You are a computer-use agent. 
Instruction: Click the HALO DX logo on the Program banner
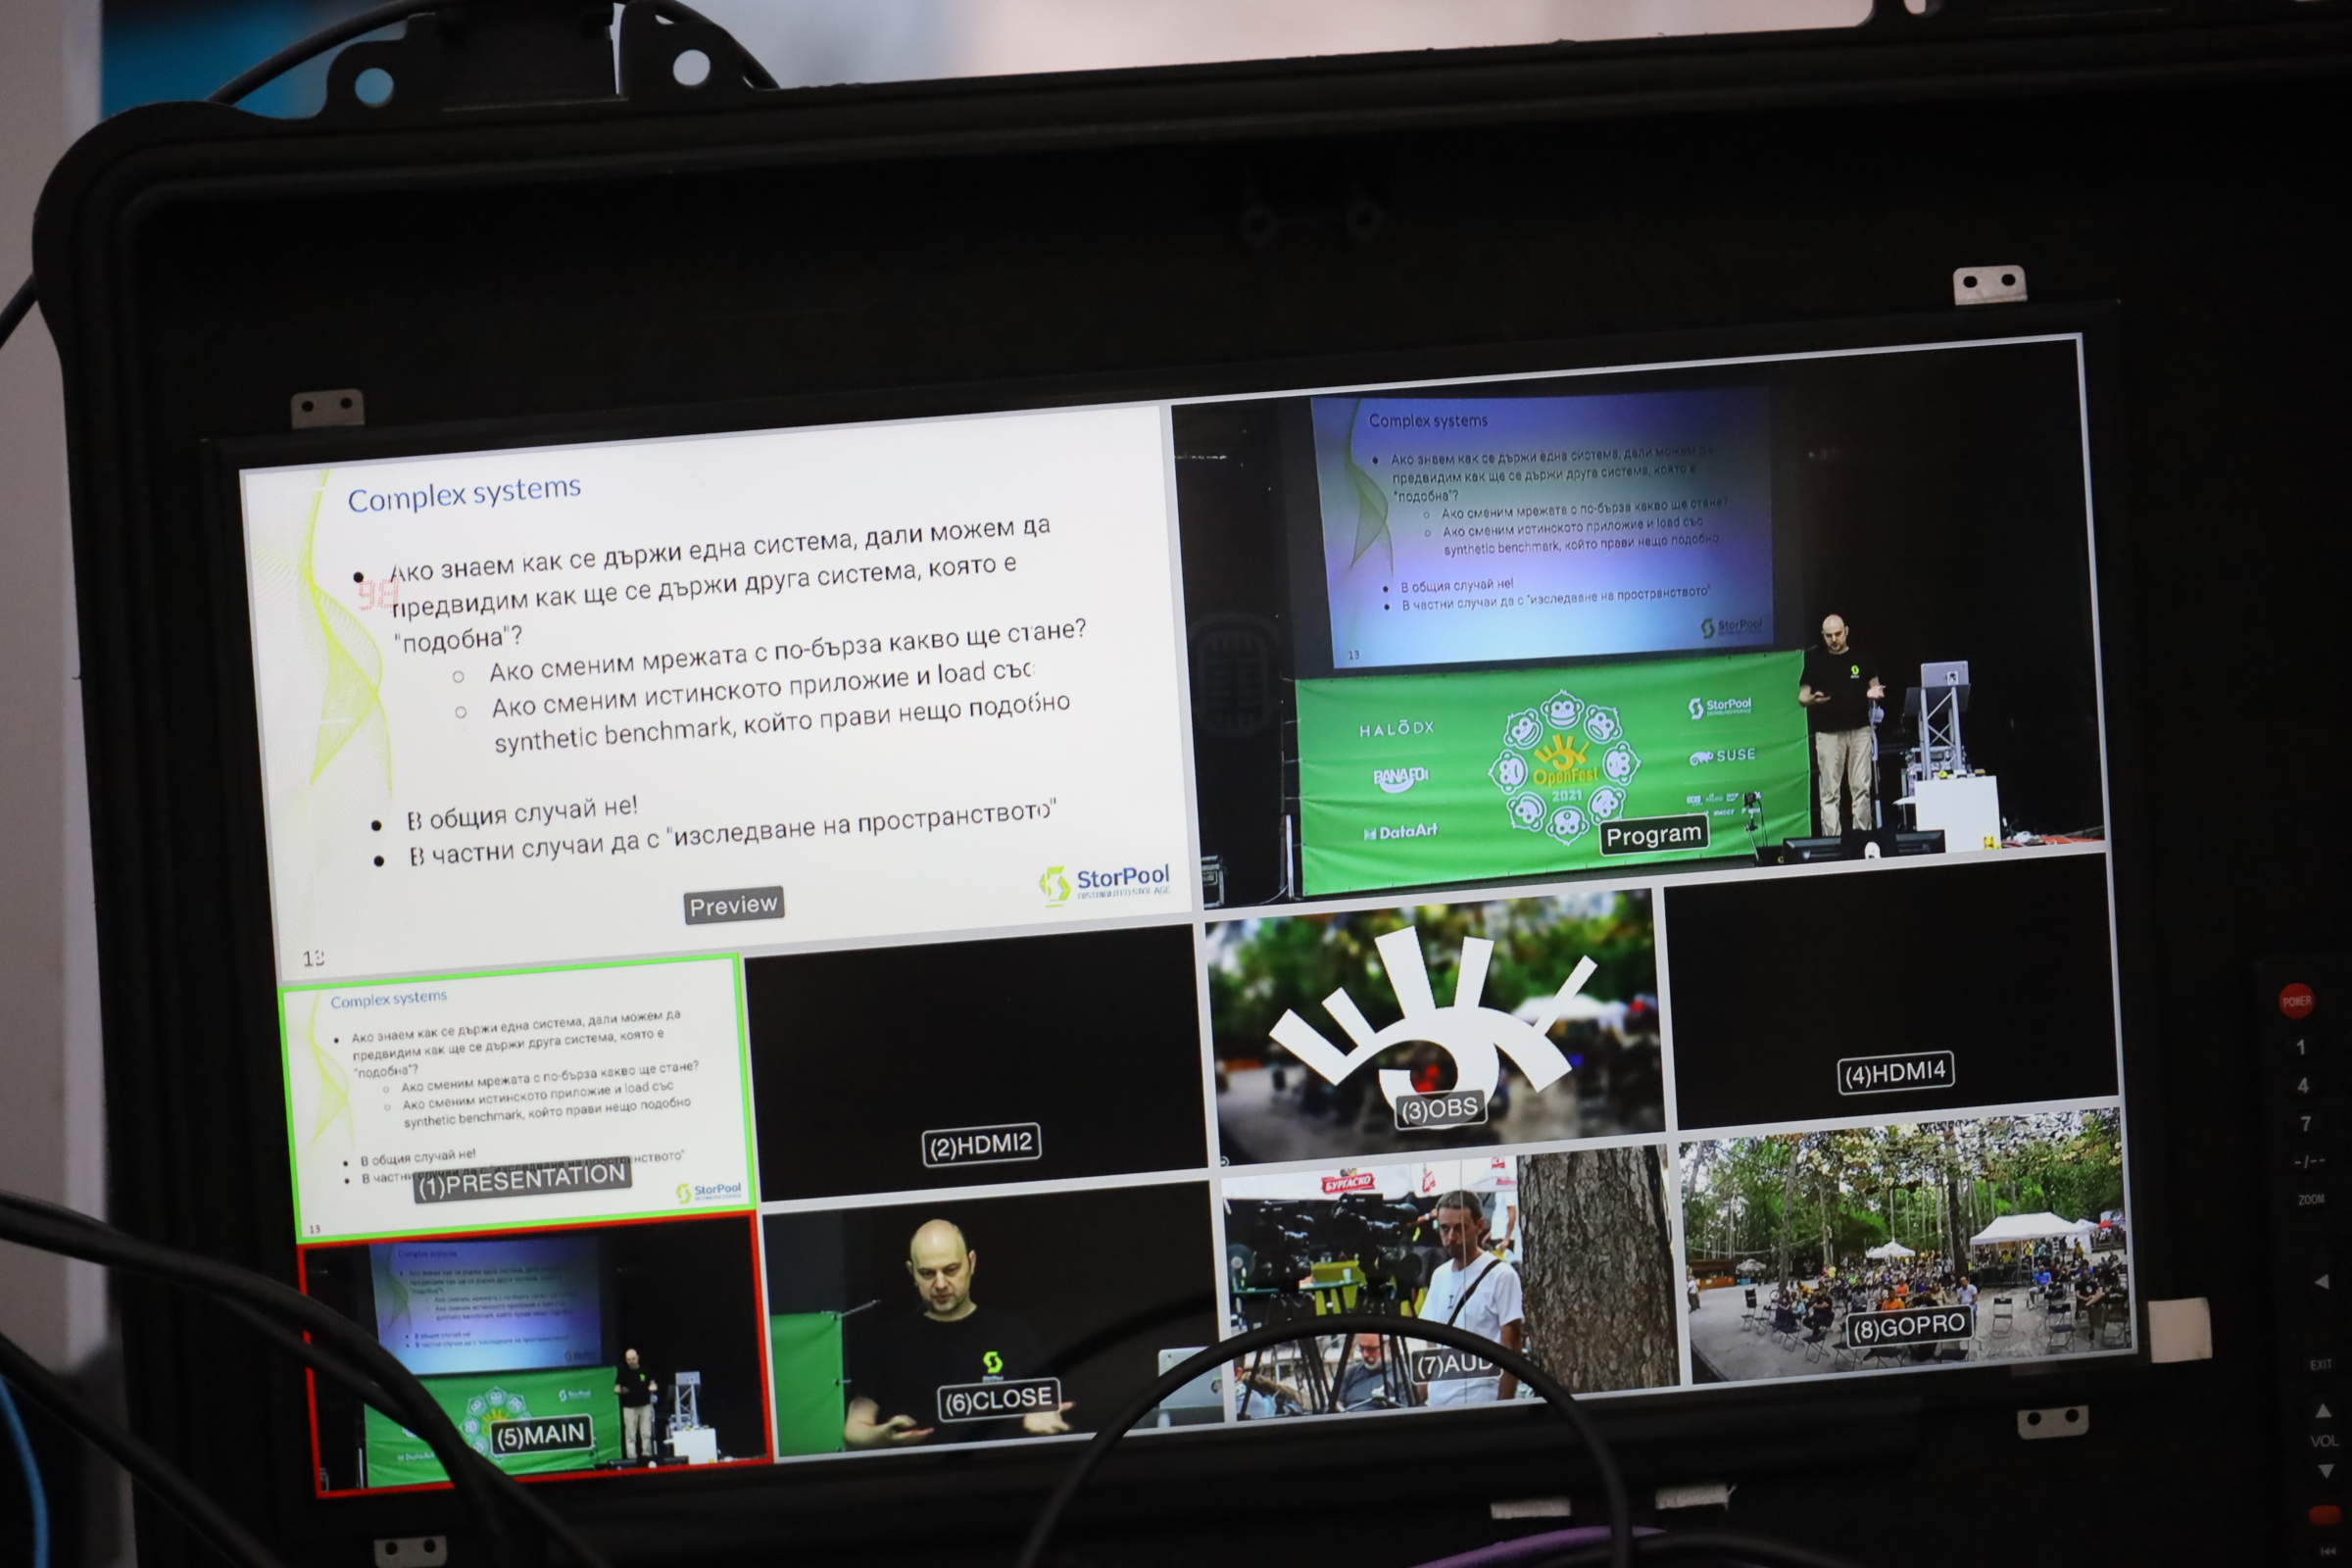pos(1396,728)
